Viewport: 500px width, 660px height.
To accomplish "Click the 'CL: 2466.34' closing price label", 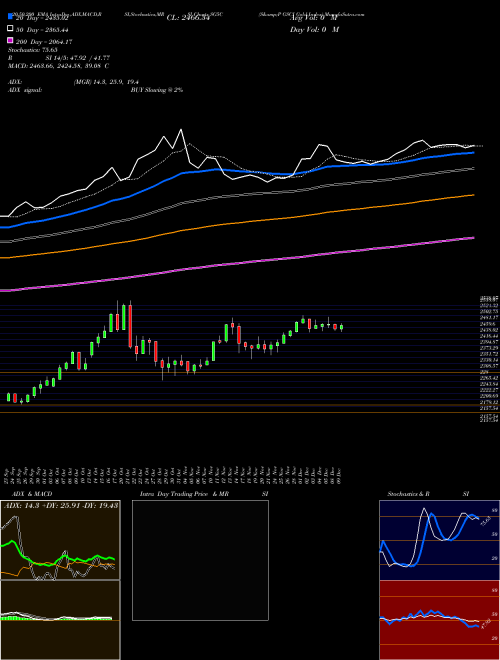I will click(188, 18).
